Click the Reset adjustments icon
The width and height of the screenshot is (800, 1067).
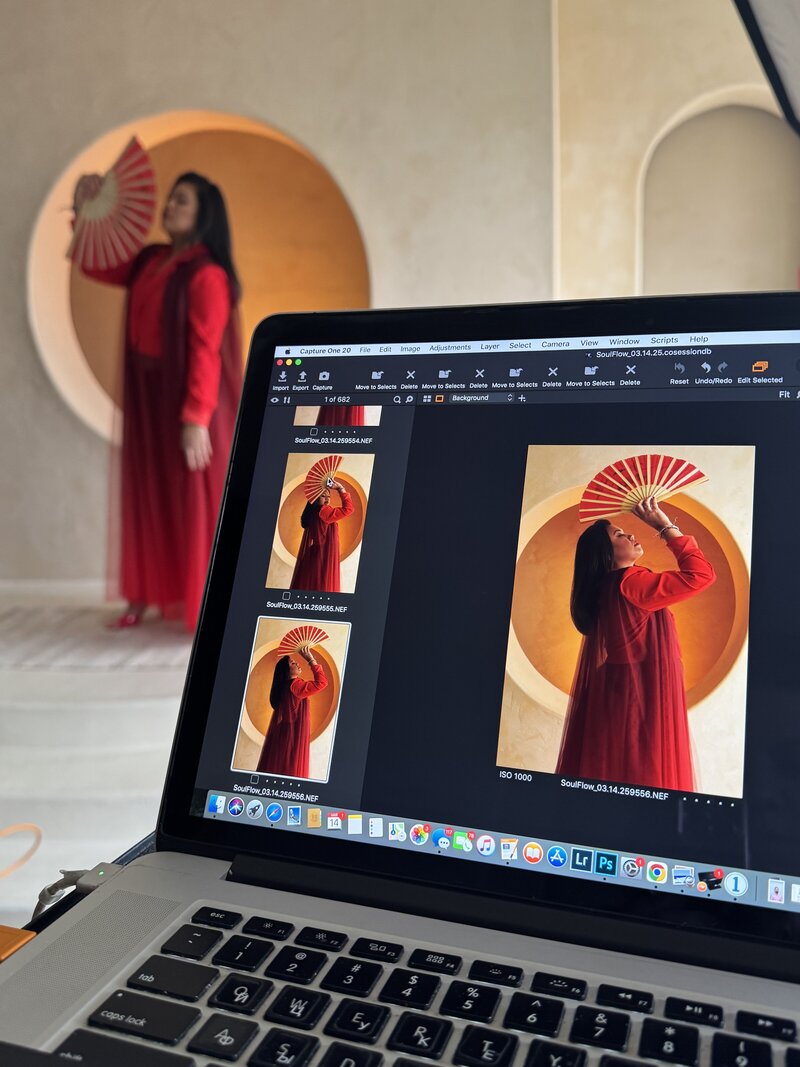pos(679,368)
